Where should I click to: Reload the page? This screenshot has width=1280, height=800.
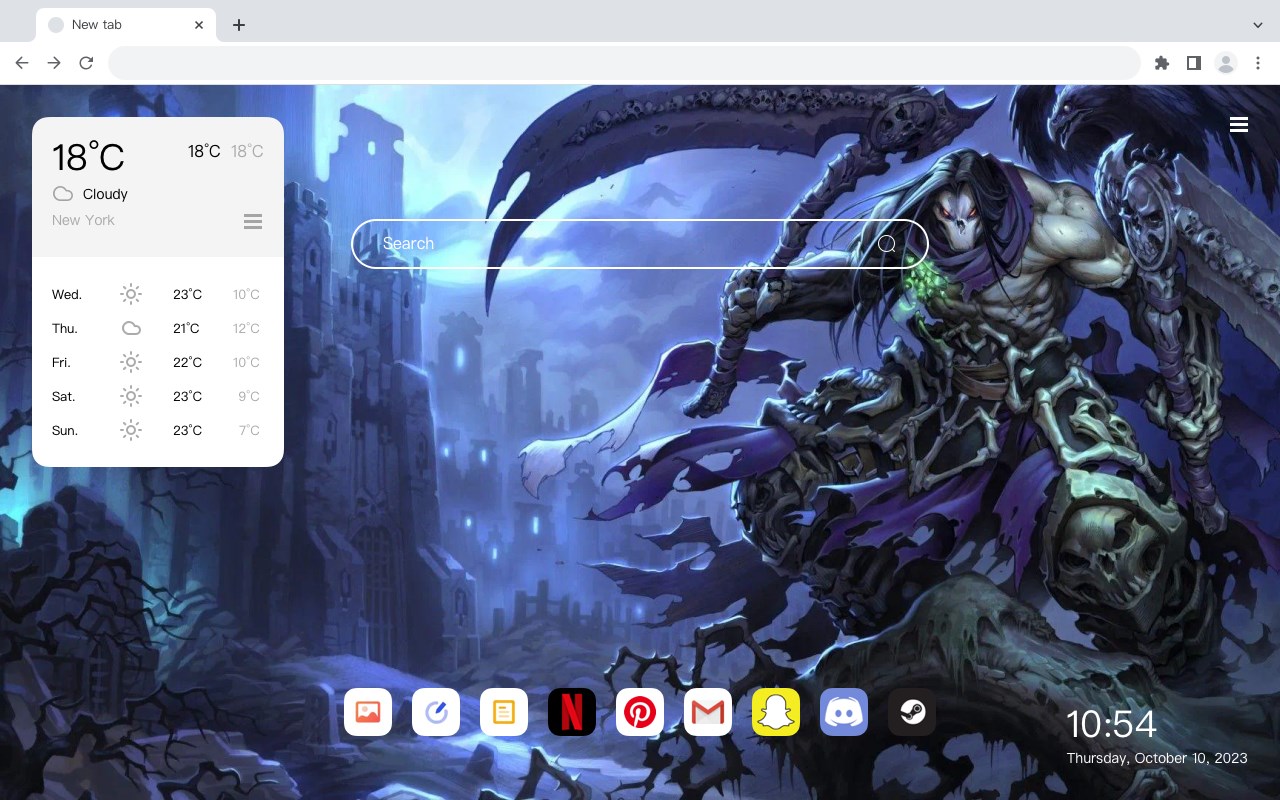86,63
